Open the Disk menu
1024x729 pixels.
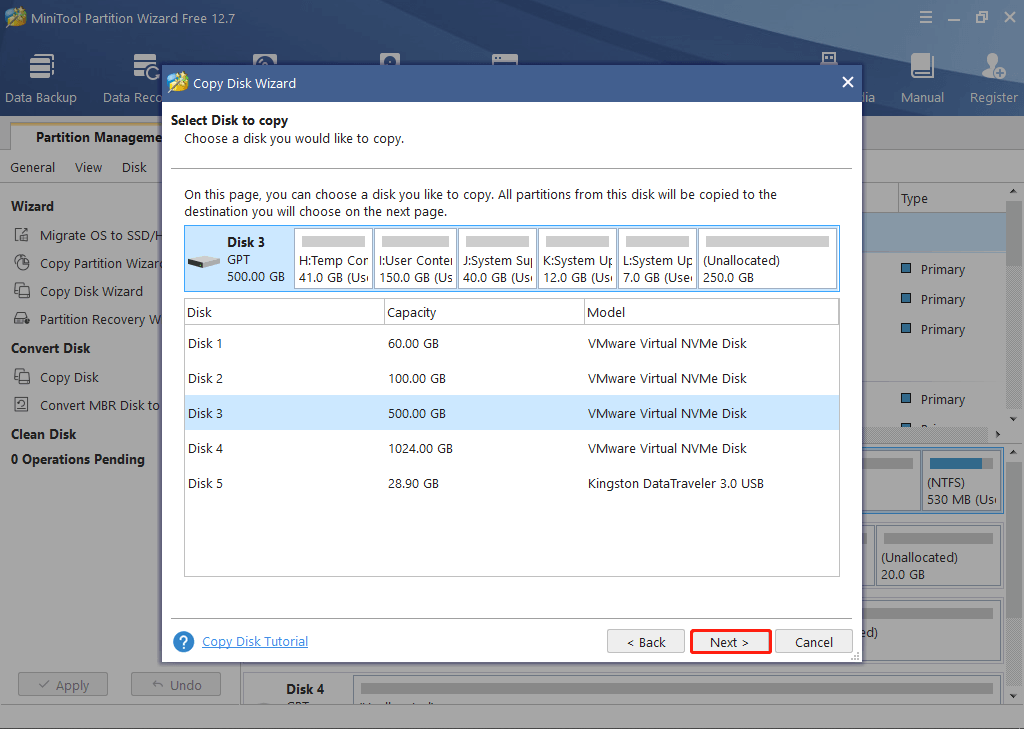coord(134,167)
